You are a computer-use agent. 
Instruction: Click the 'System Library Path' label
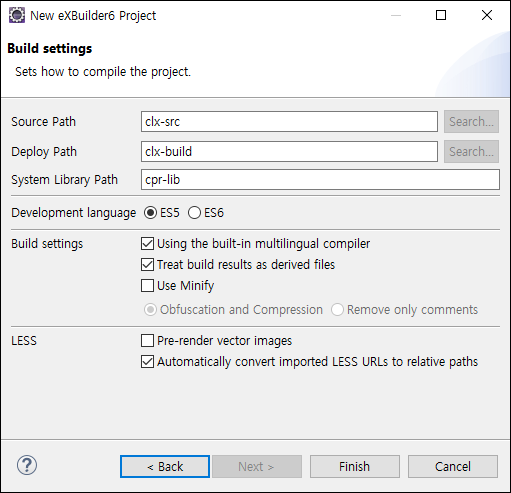pyautogui.click(x=65, y=180)
